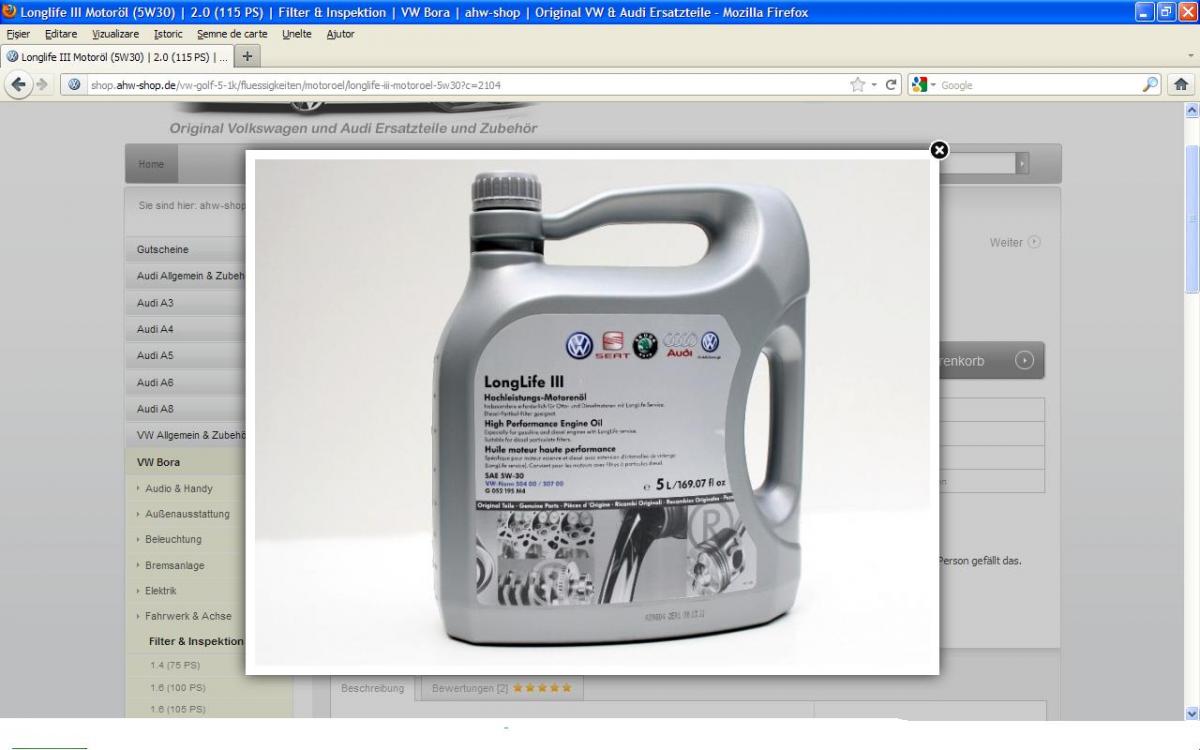This screenshot has height=750, width=1200.
Task: Open the Unelte menu
Action: 296,34
